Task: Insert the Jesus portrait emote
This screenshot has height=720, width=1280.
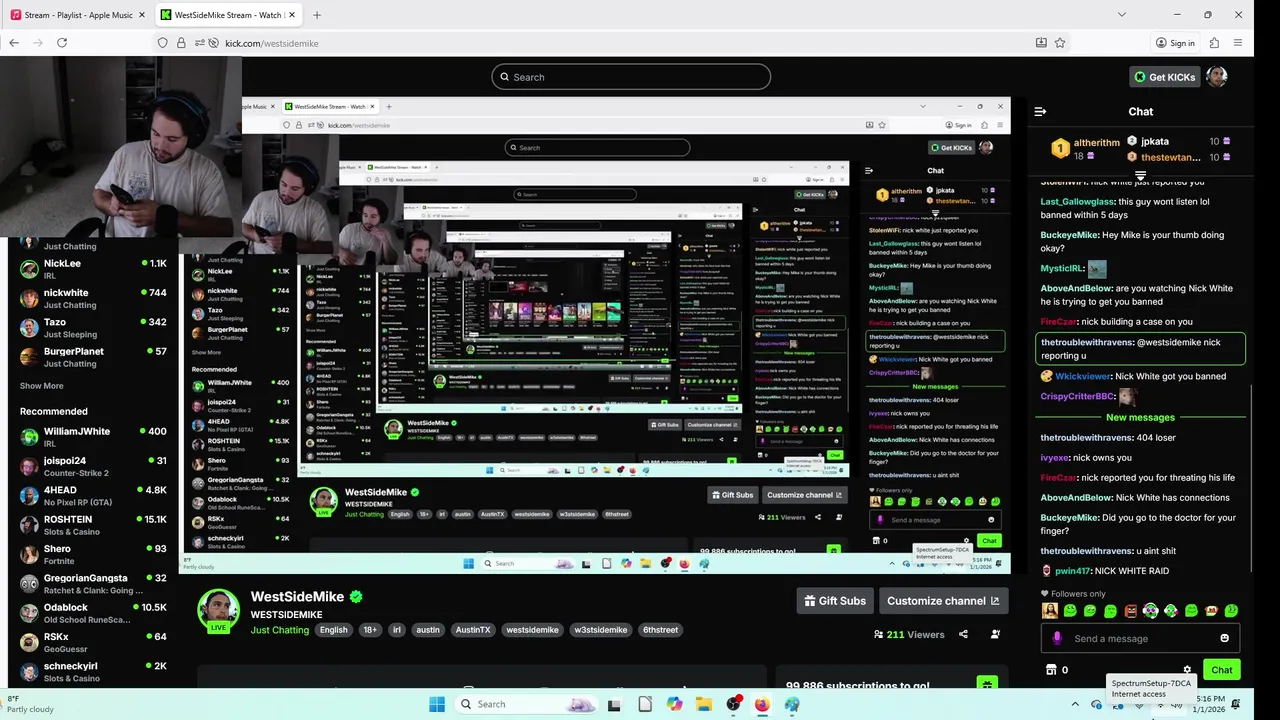Action: [x=1050, y=611]
